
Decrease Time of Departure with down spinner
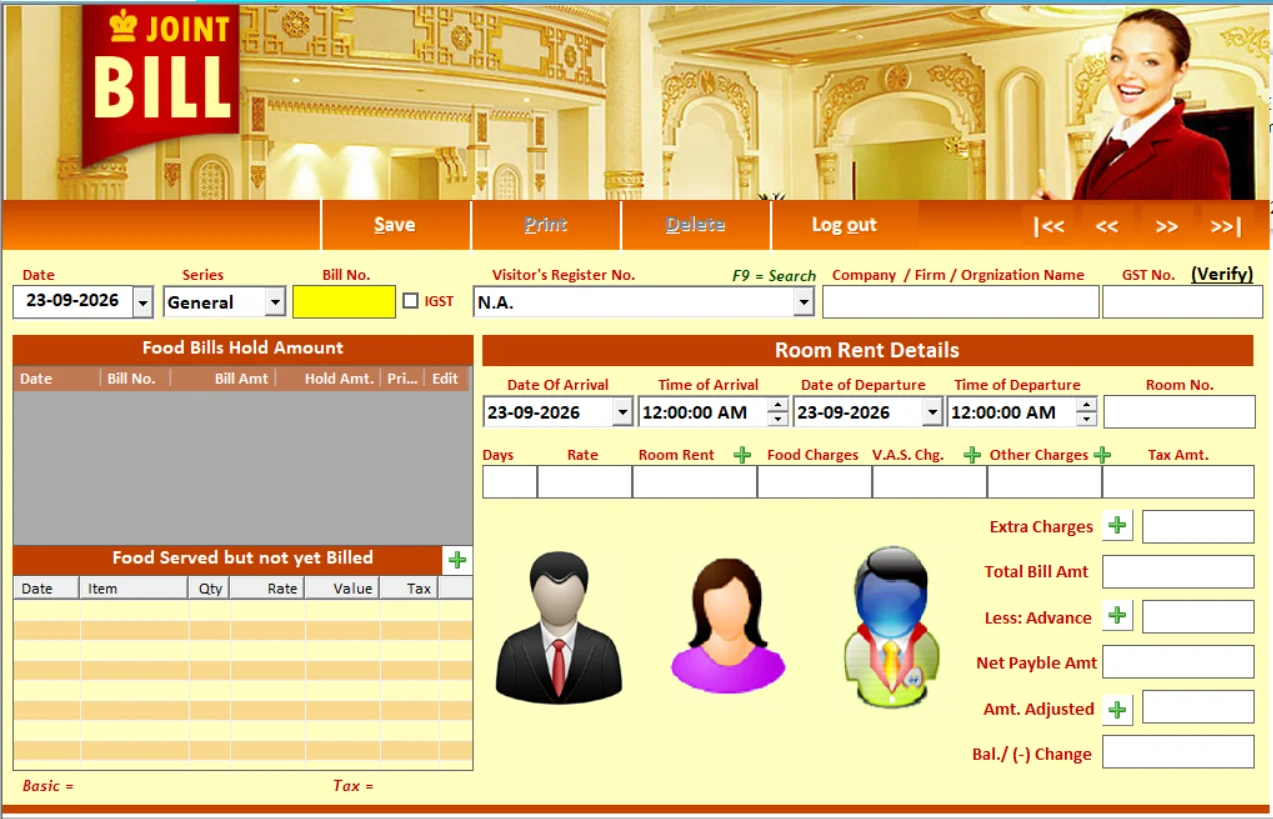1087,419
